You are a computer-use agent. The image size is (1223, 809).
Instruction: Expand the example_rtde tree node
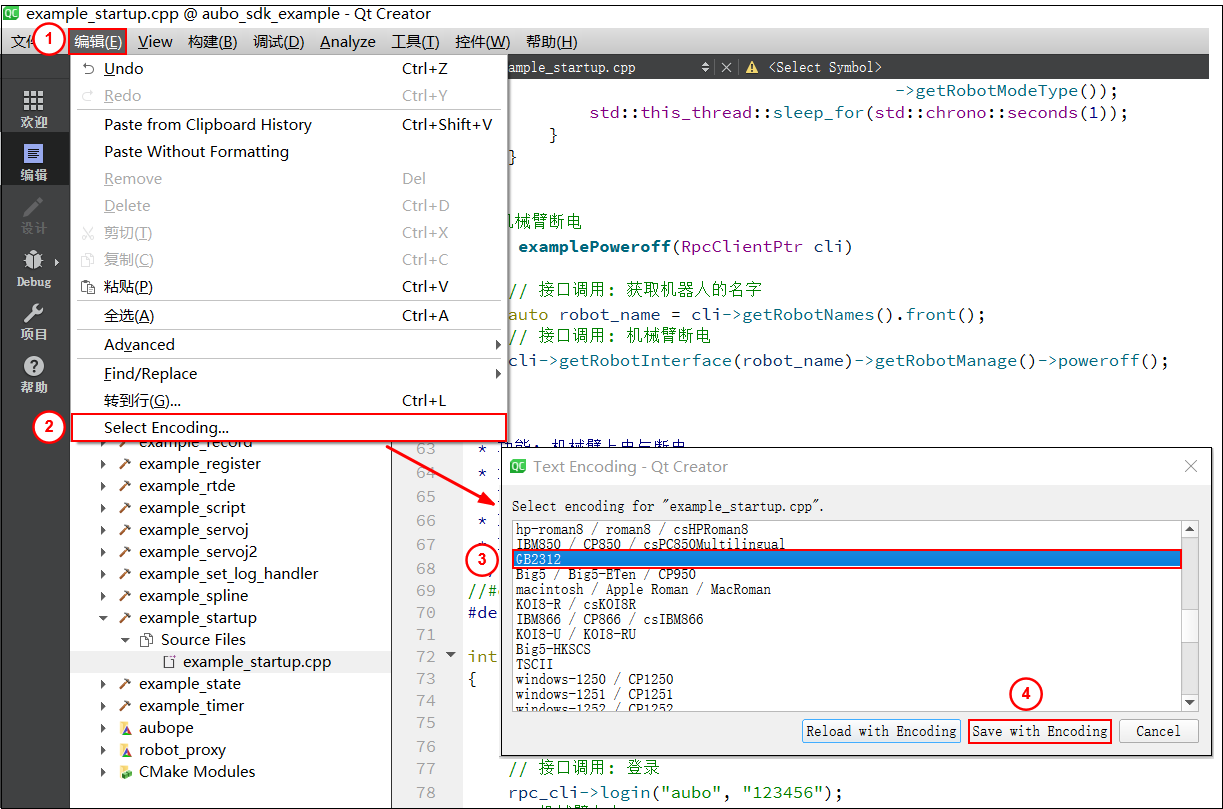pos(104,486)
